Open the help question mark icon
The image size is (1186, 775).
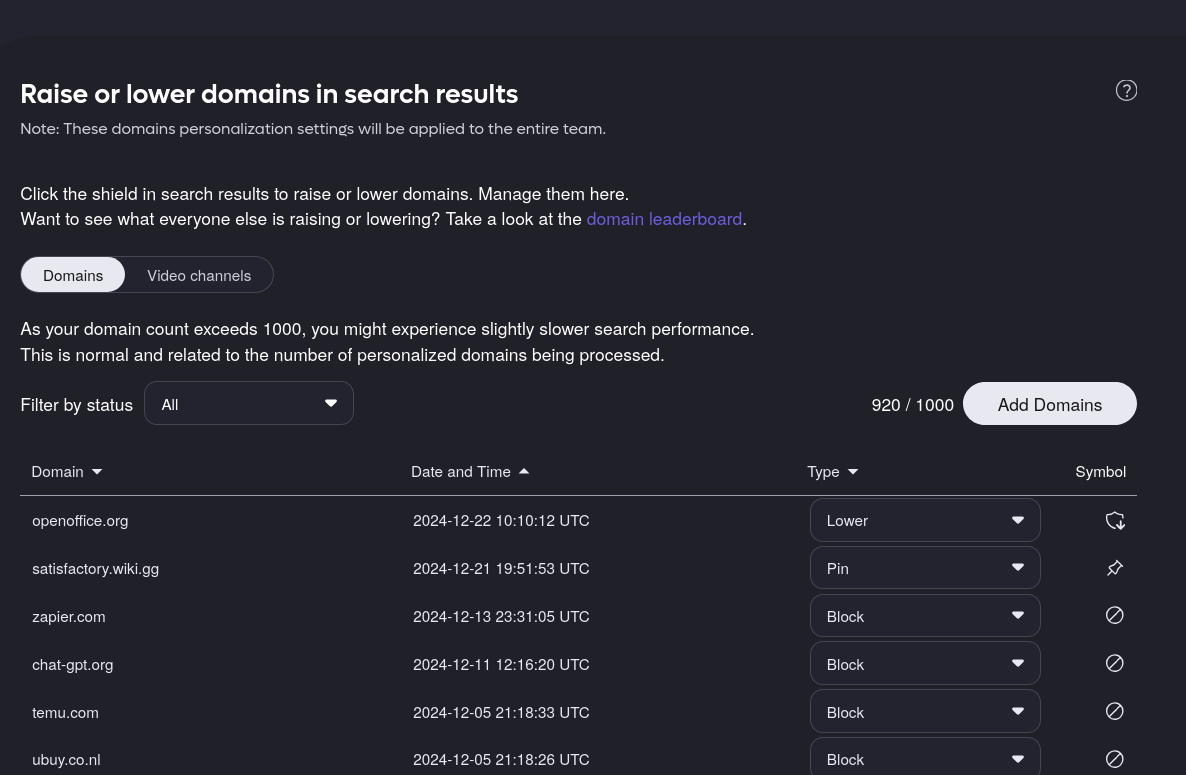pos(1126,91)
